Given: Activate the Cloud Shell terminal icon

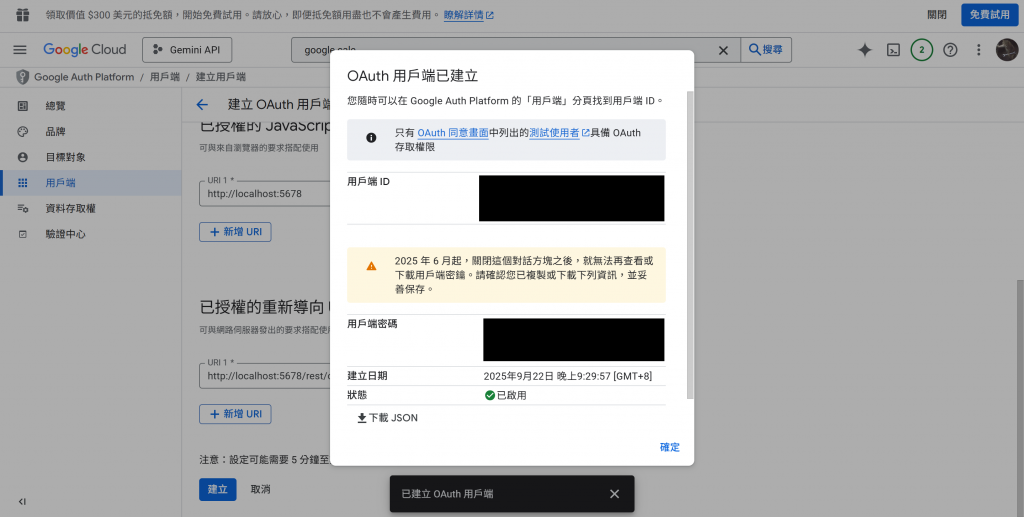Looking at the screenshot, I should click(x=893, y=50).
